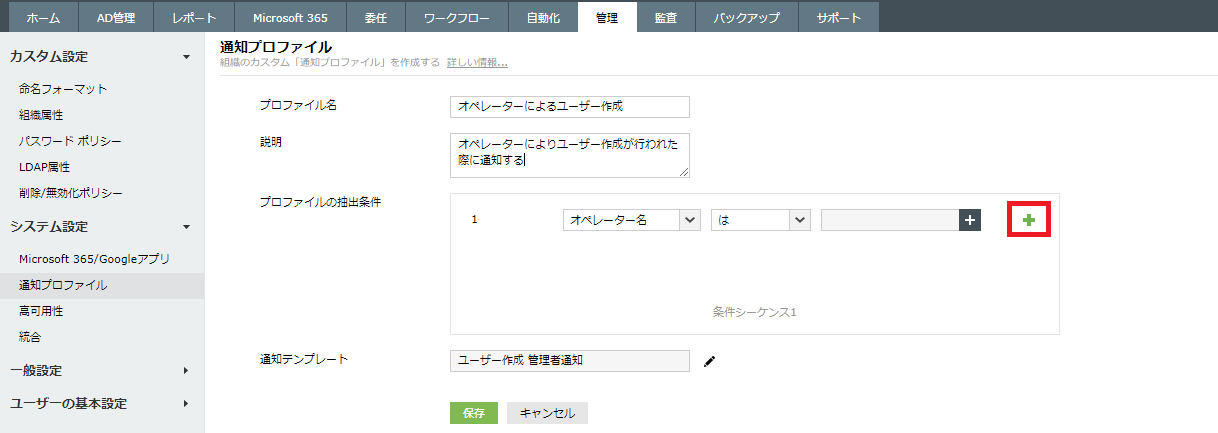Open Microsoft 365/Googleアプリ in sidebar
Viewport: 1218px width, 433px height.
(x=95, y=259)
